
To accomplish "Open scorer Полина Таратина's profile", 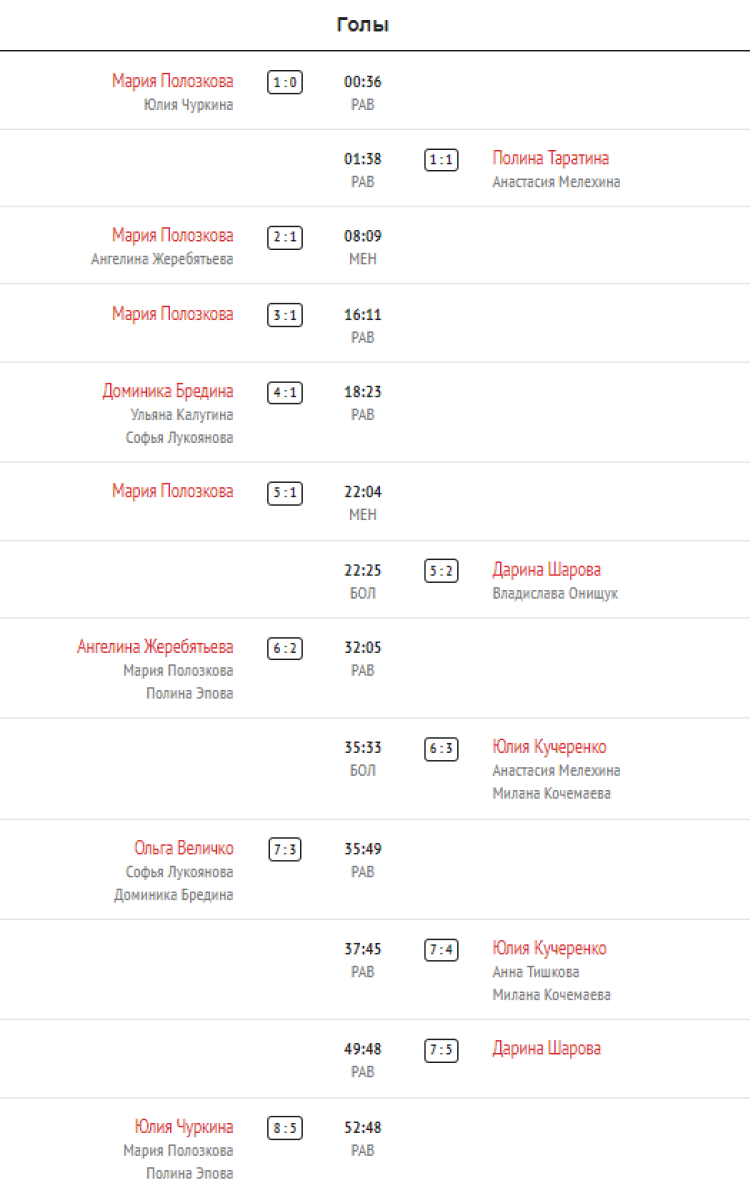I will click(x=550, y=158).
